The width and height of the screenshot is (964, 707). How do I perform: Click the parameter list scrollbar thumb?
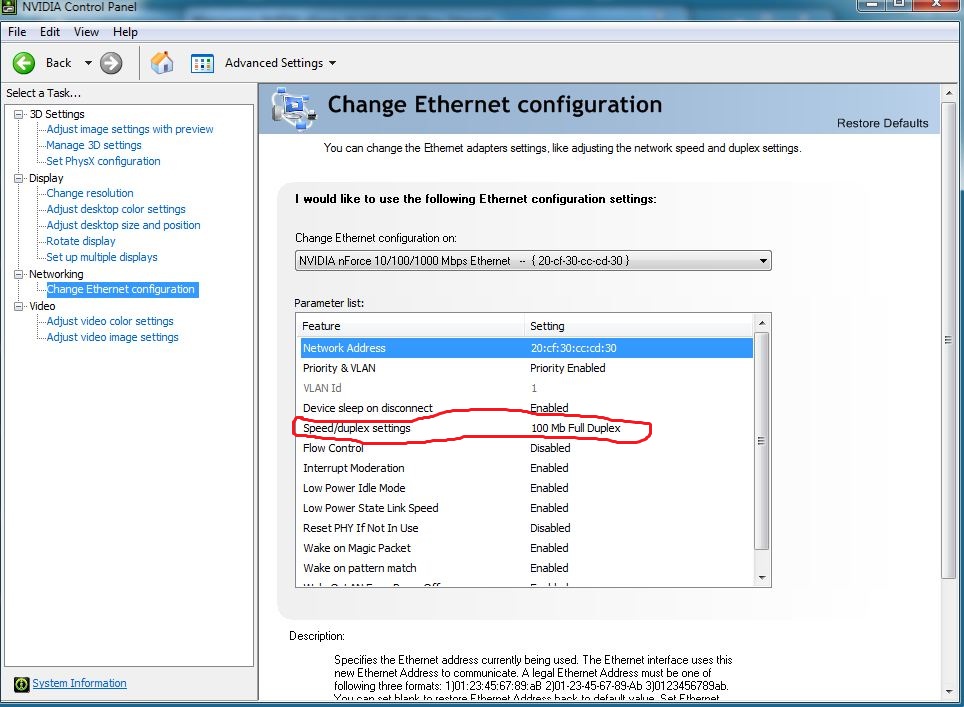762,441
